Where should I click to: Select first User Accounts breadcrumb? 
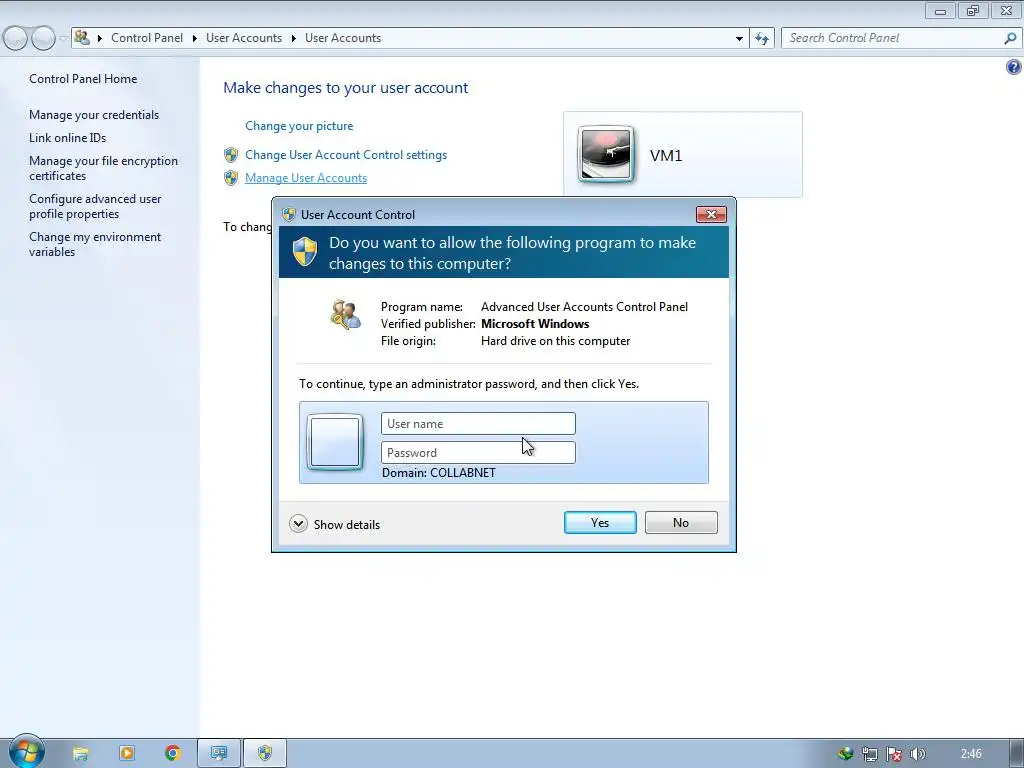(x=244, y=38)
